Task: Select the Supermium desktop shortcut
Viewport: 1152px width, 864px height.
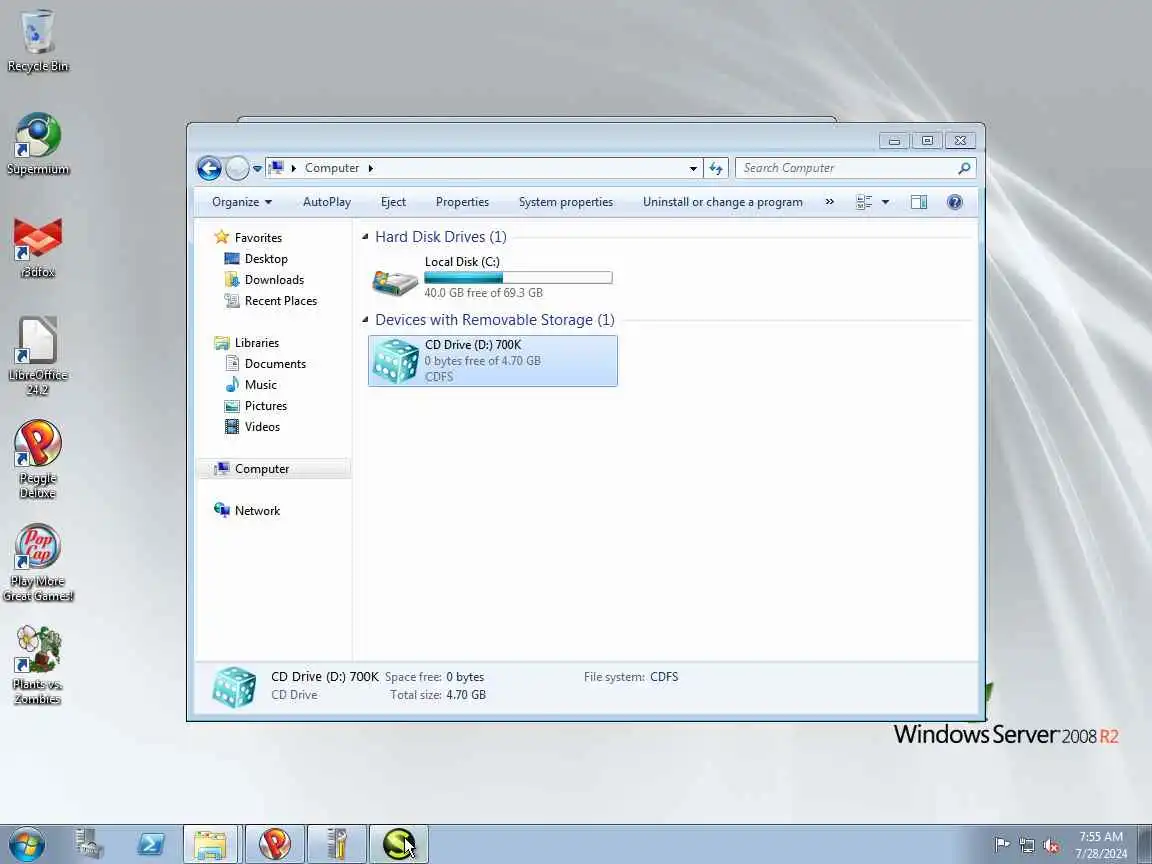Action: click(37, 144)
